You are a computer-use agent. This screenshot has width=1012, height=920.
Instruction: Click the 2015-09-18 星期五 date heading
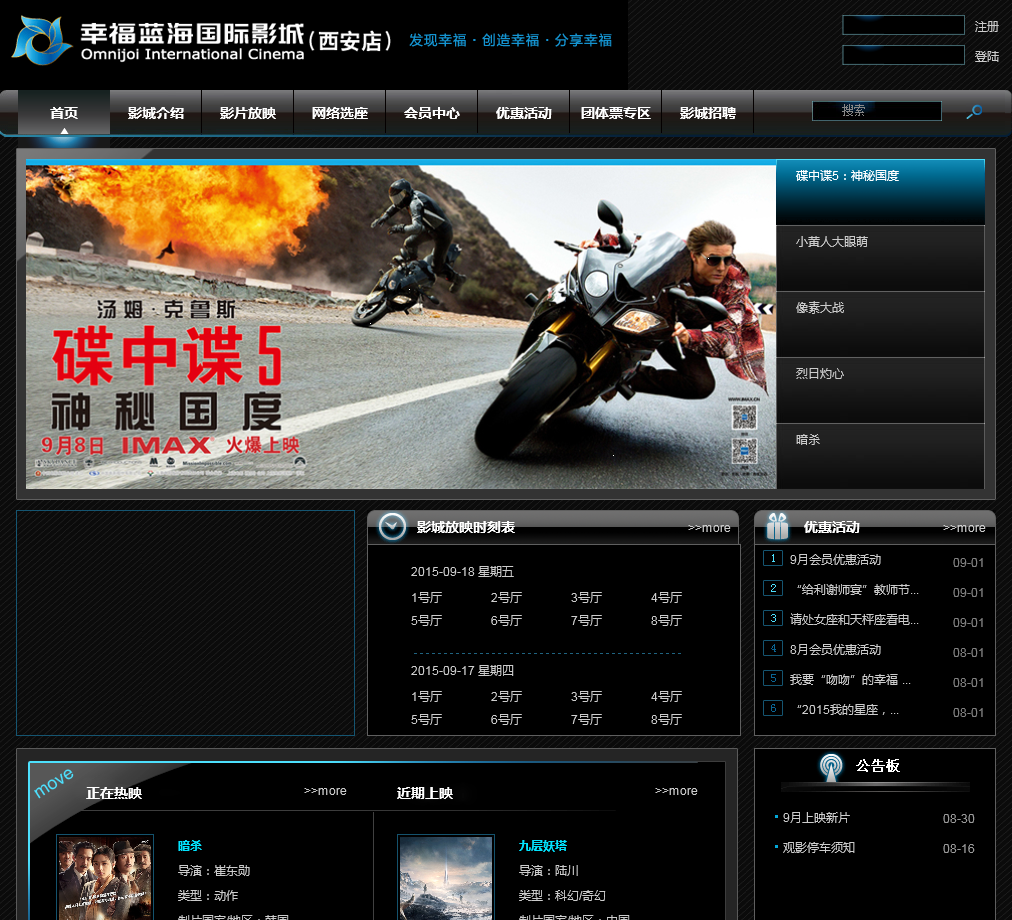click(x=462, y=571)
